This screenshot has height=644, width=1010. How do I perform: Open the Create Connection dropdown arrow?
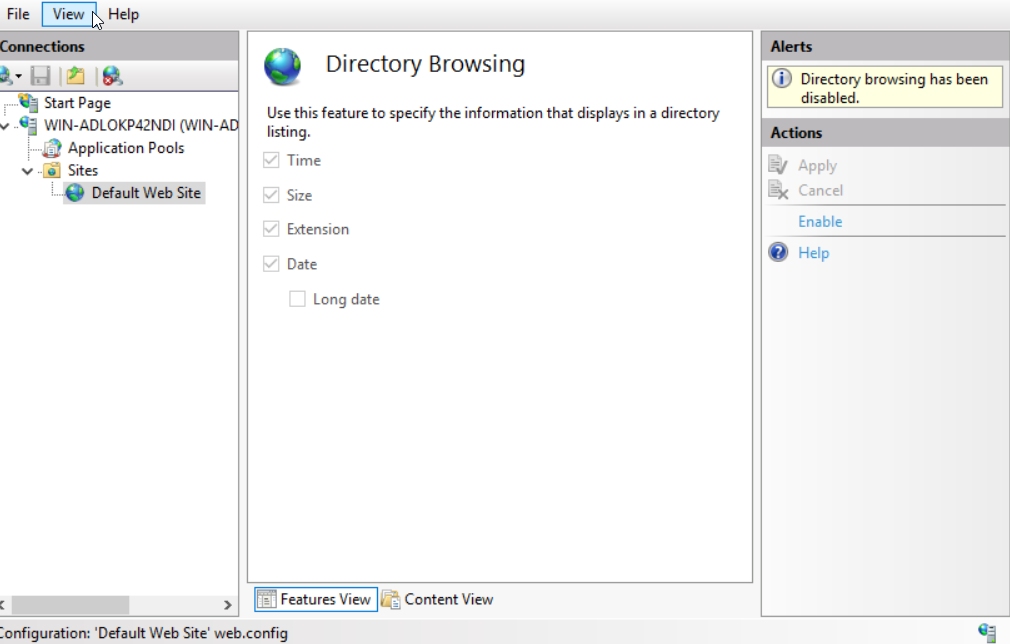click(19, 77)
